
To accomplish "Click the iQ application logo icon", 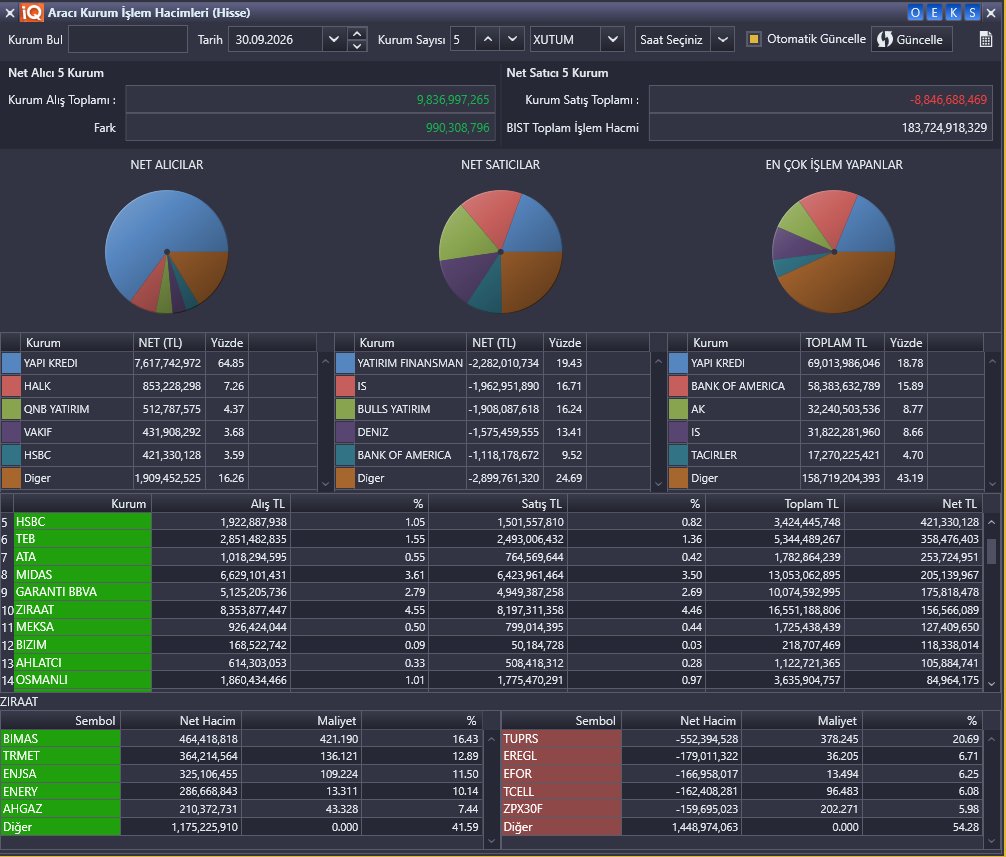I will pos(31,12).
